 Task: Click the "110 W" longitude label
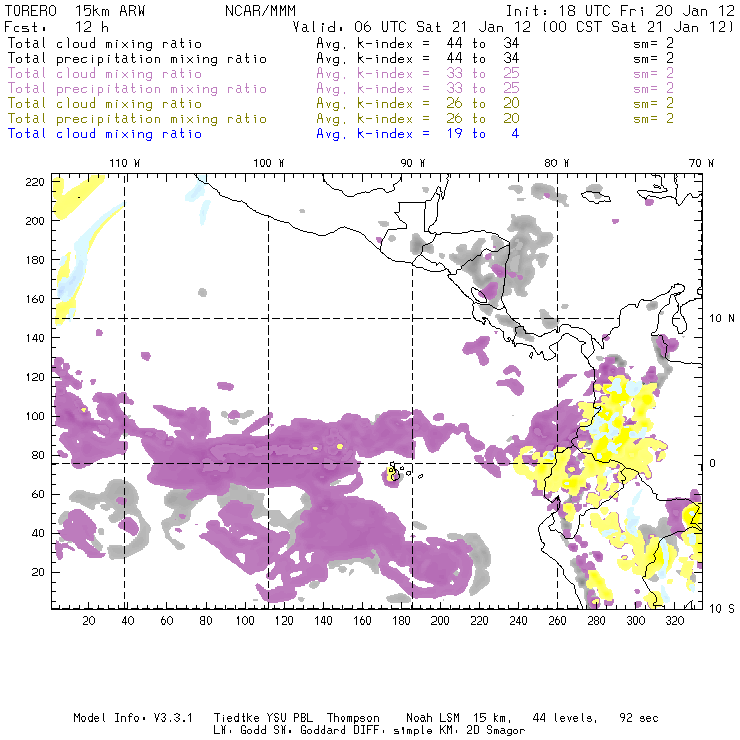point(125,163)
